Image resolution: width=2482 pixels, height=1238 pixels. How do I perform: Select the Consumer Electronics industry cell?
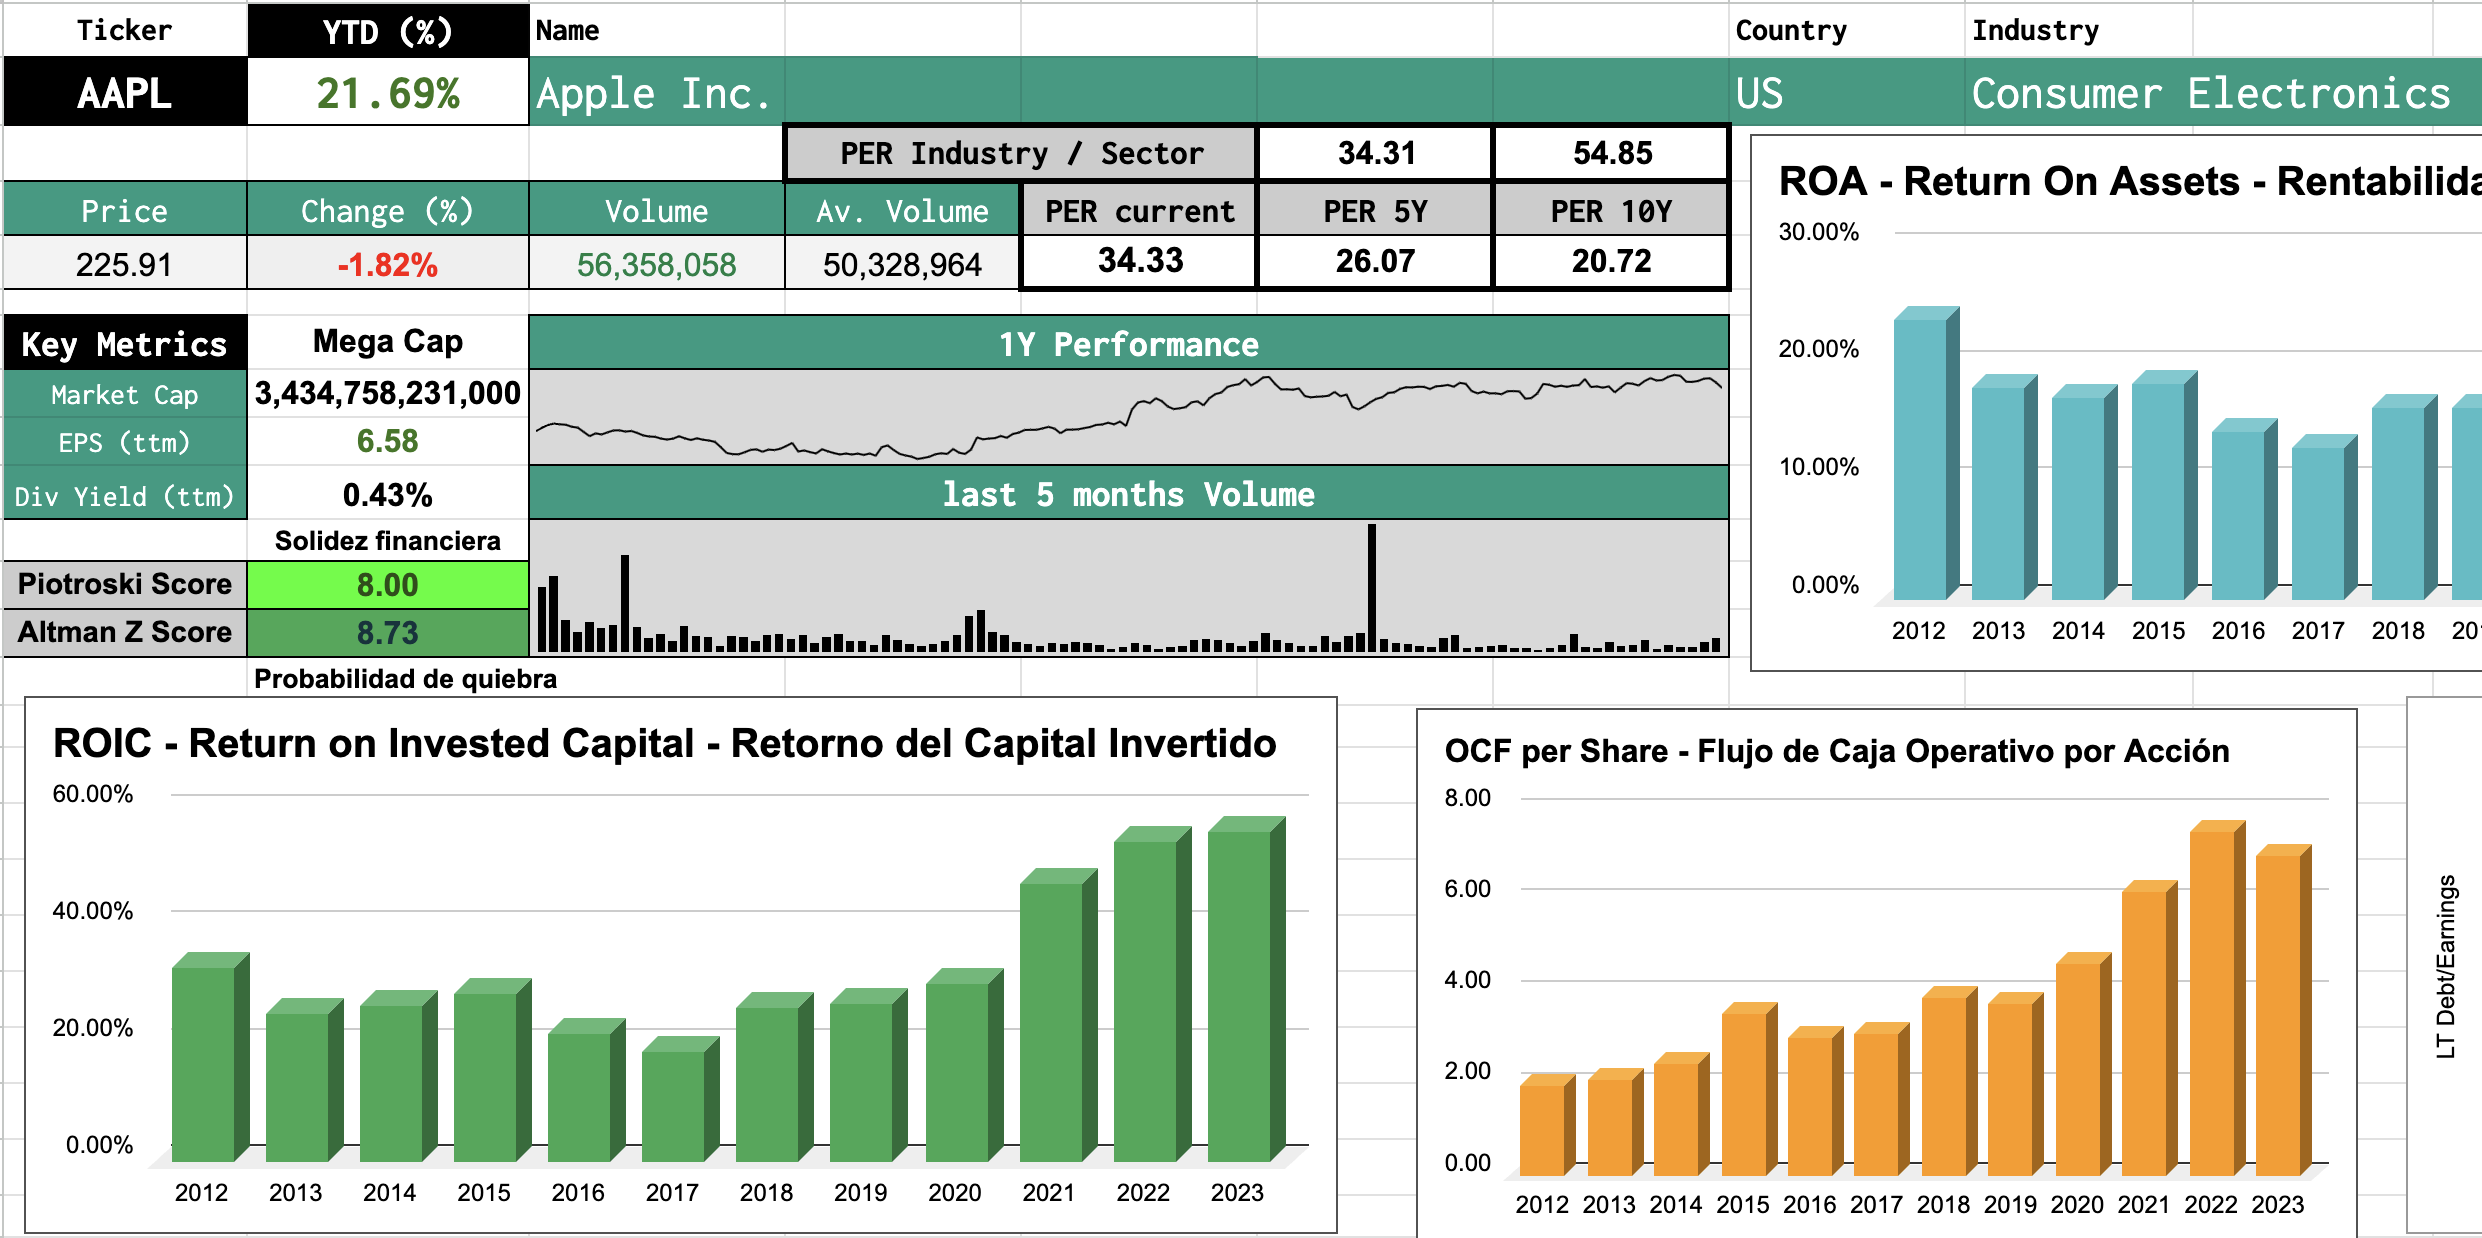point(2224,92)
